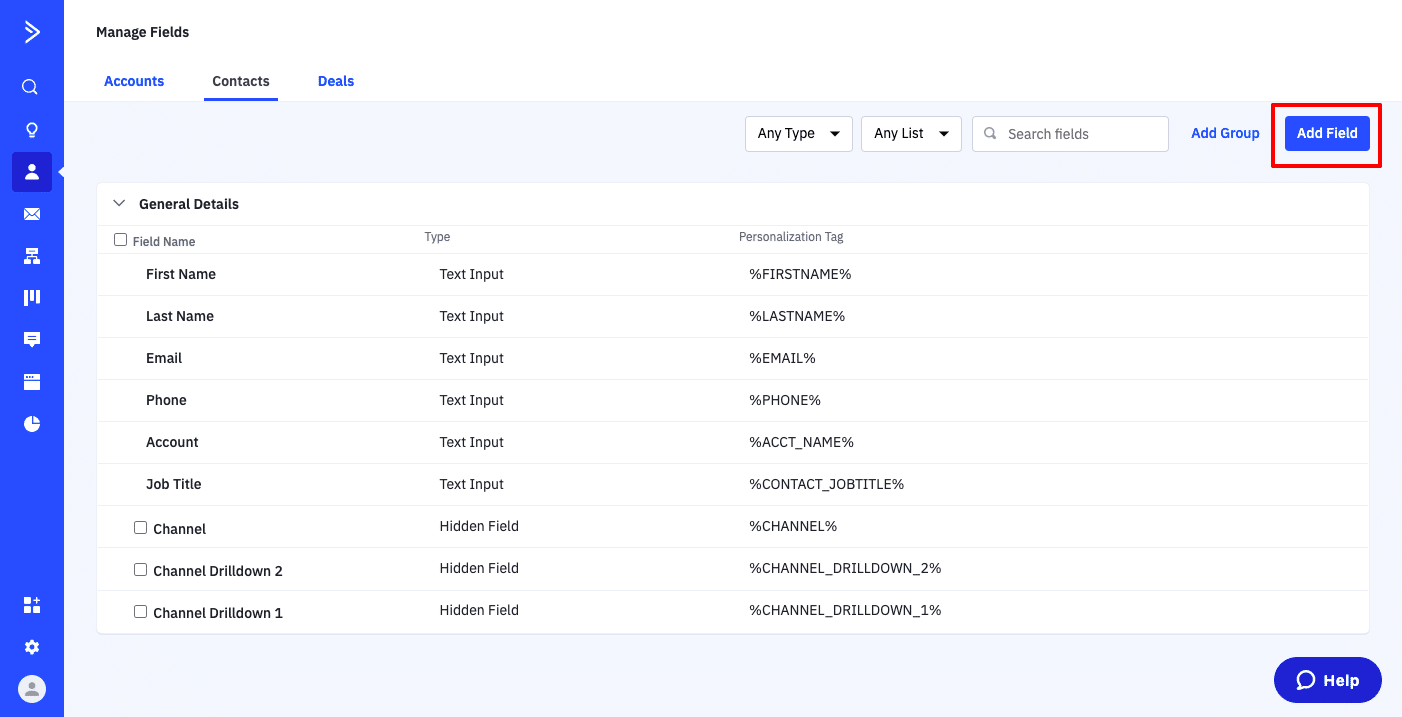Click the %LASTNAME% personalization tag

coord(797,316)
